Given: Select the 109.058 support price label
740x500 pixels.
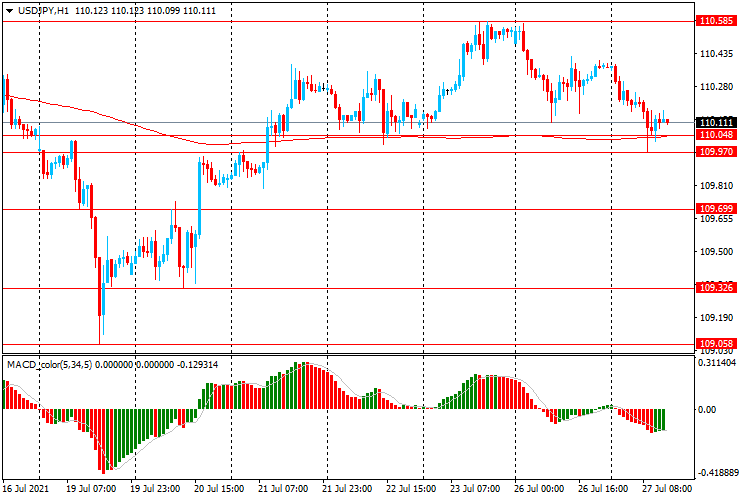Looking at the screenshot, I should coord(716,344).
